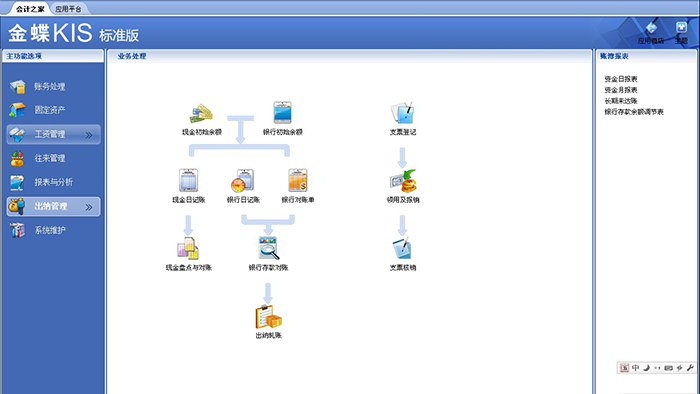Open the 资金日报表 report link

pos(621,79)
